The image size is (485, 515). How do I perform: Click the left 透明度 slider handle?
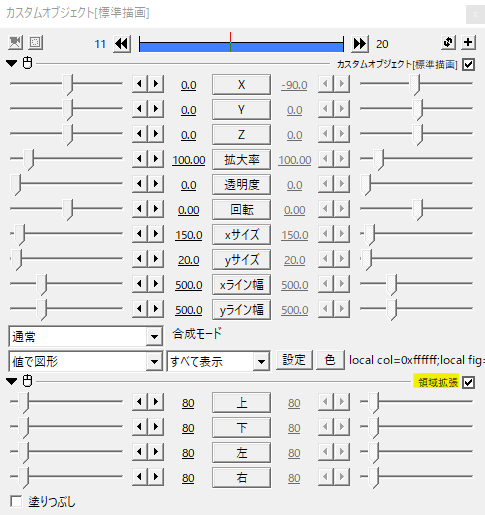click(15, 184)
